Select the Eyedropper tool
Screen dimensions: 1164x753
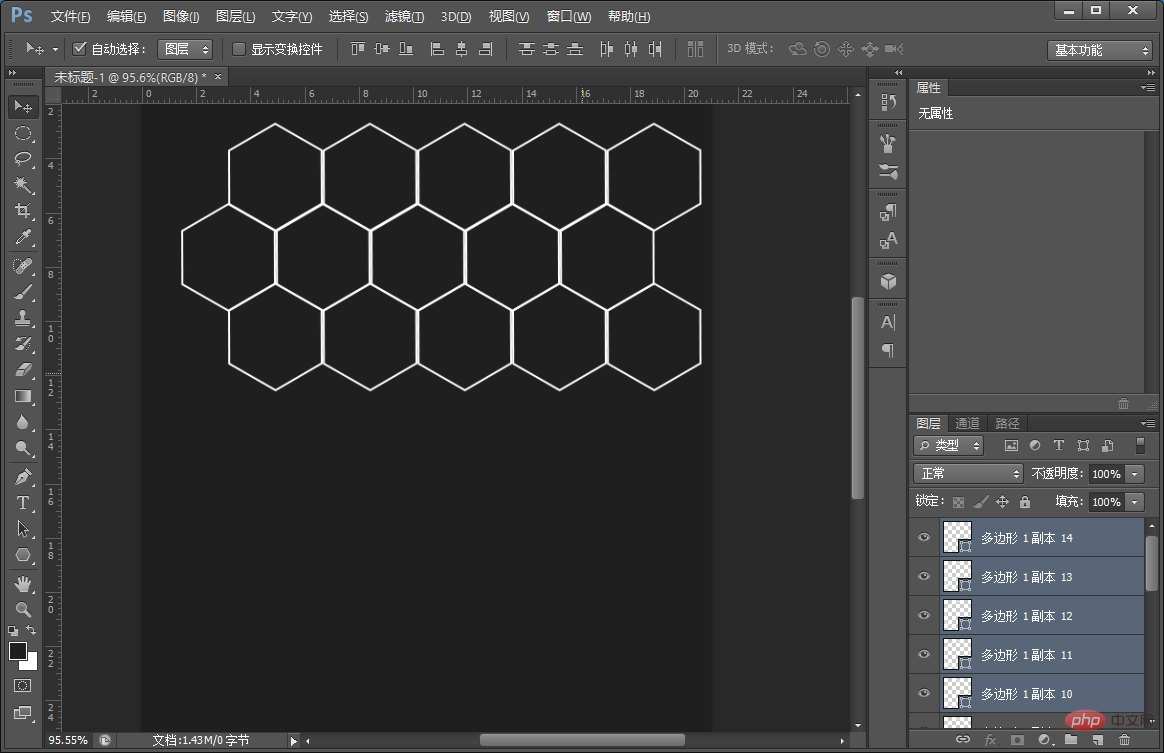tap(23, 237)
